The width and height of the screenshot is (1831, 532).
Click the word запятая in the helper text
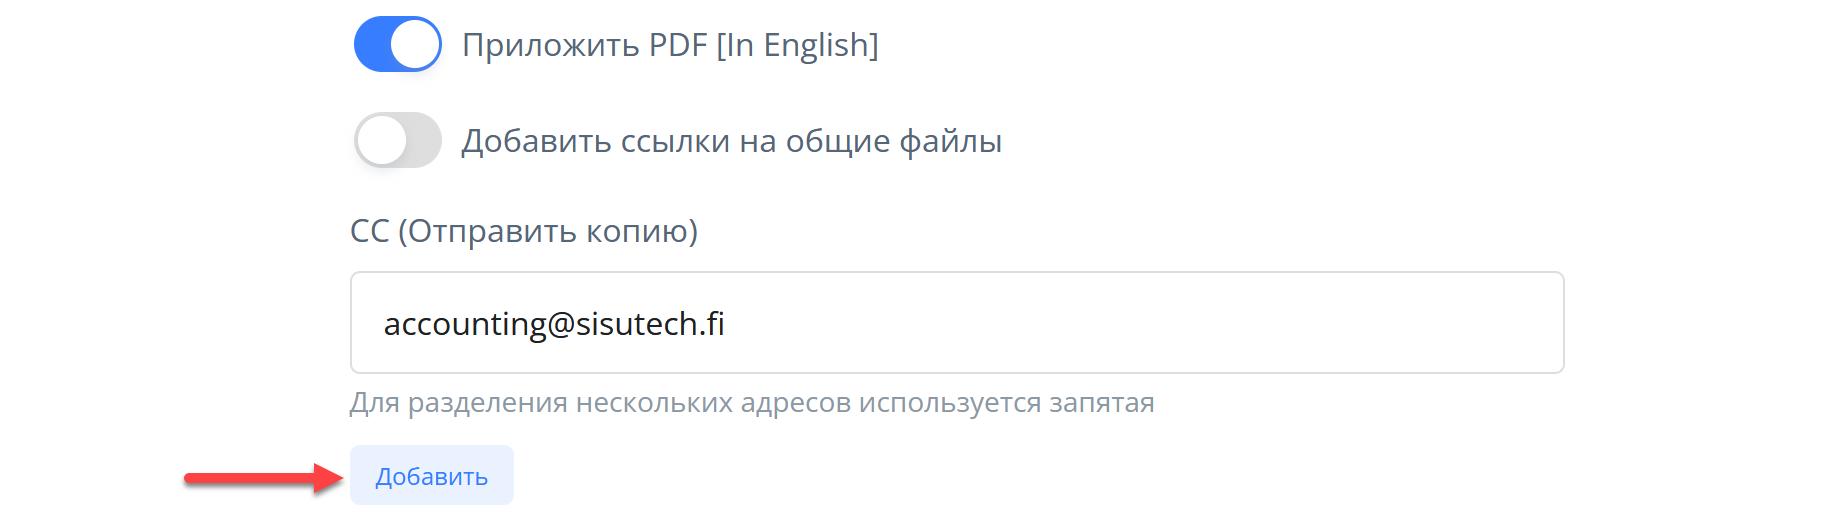1101,403
